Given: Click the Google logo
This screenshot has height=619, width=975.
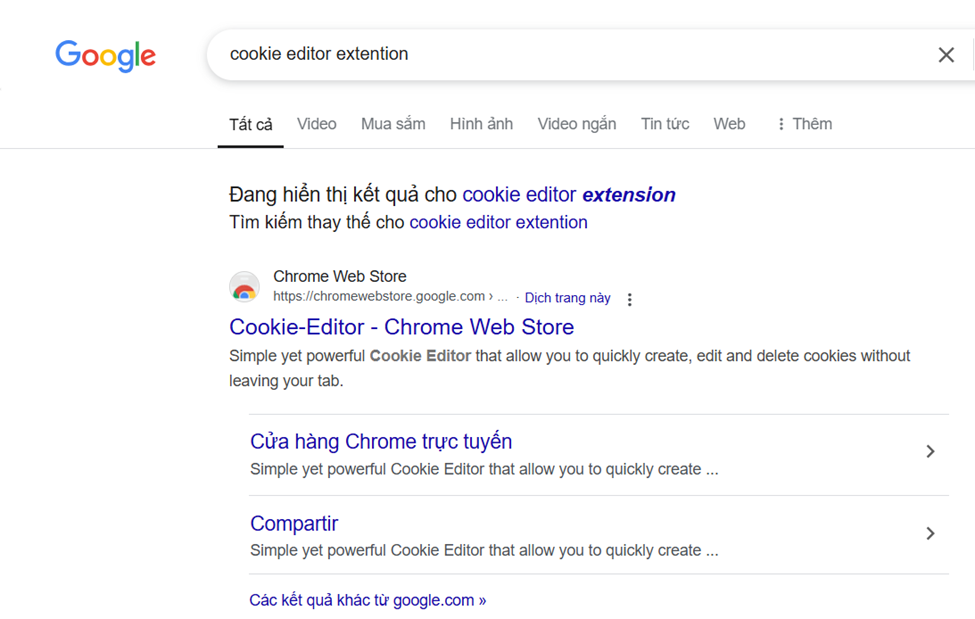Looking at the screenshot, I should pyautogui.click(x=106, y=56).
